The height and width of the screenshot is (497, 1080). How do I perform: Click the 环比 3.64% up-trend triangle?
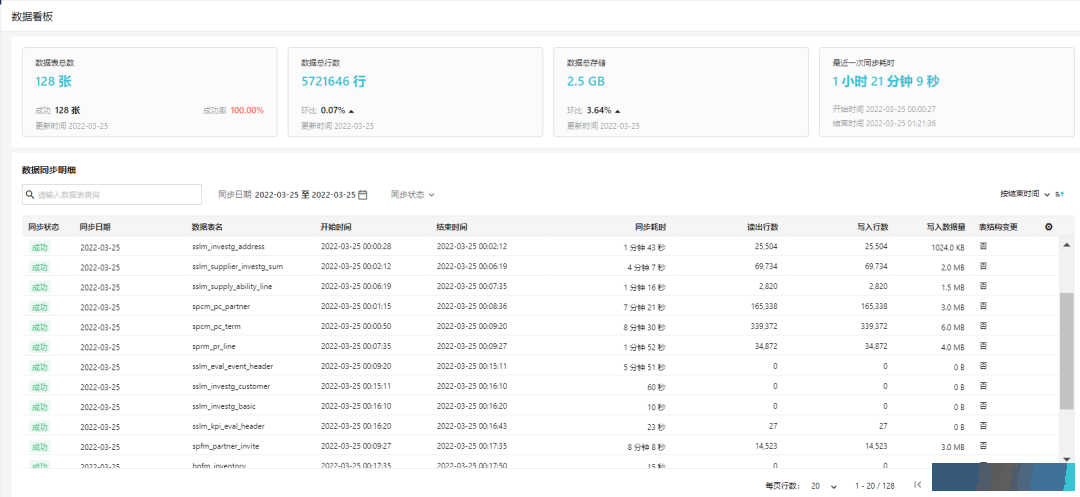617,111
